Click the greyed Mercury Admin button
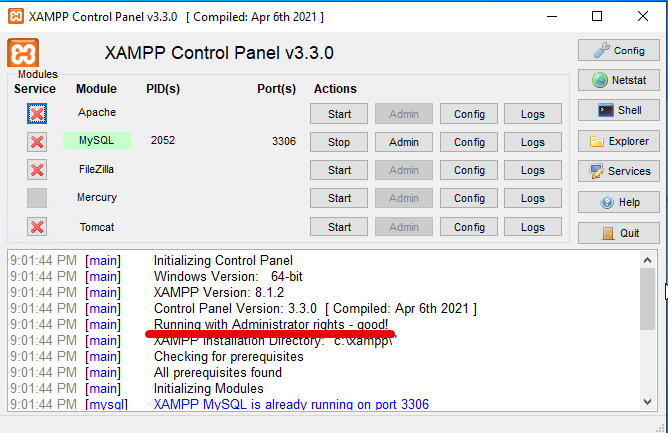 [404, 198]
